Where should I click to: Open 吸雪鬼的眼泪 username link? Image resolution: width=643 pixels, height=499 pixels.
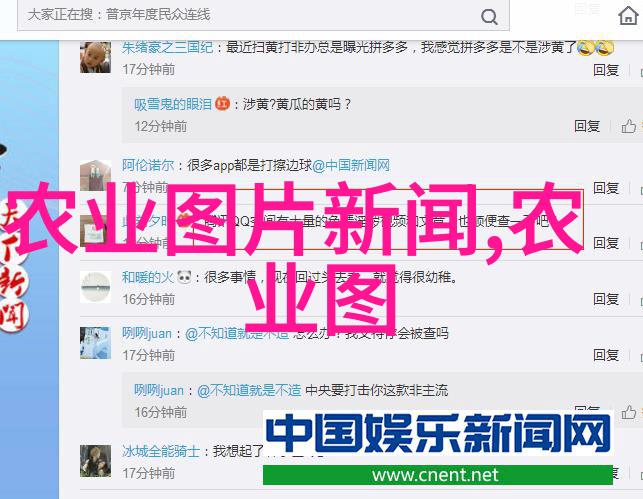pos(173,104)
